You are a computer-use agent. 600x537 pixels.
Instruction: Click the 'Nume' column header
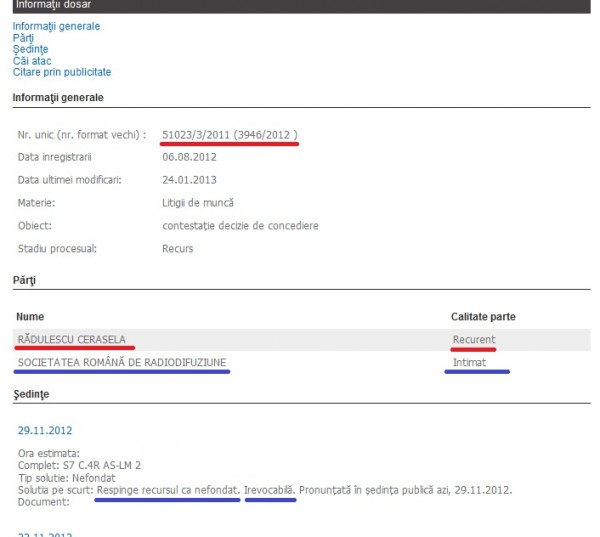point(31,316)
